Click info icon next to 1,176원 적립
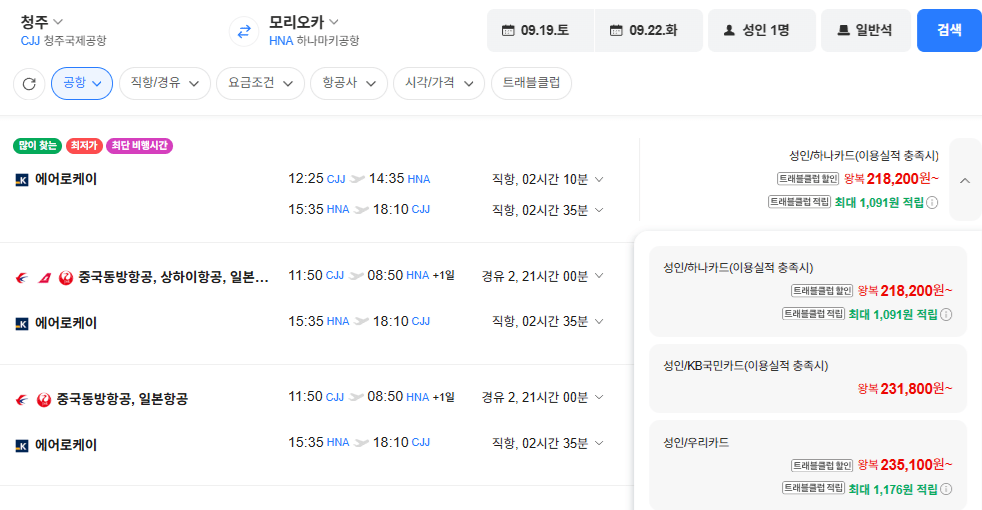The width and height of the screenshot is (982, 510). [x=946, y=489]
